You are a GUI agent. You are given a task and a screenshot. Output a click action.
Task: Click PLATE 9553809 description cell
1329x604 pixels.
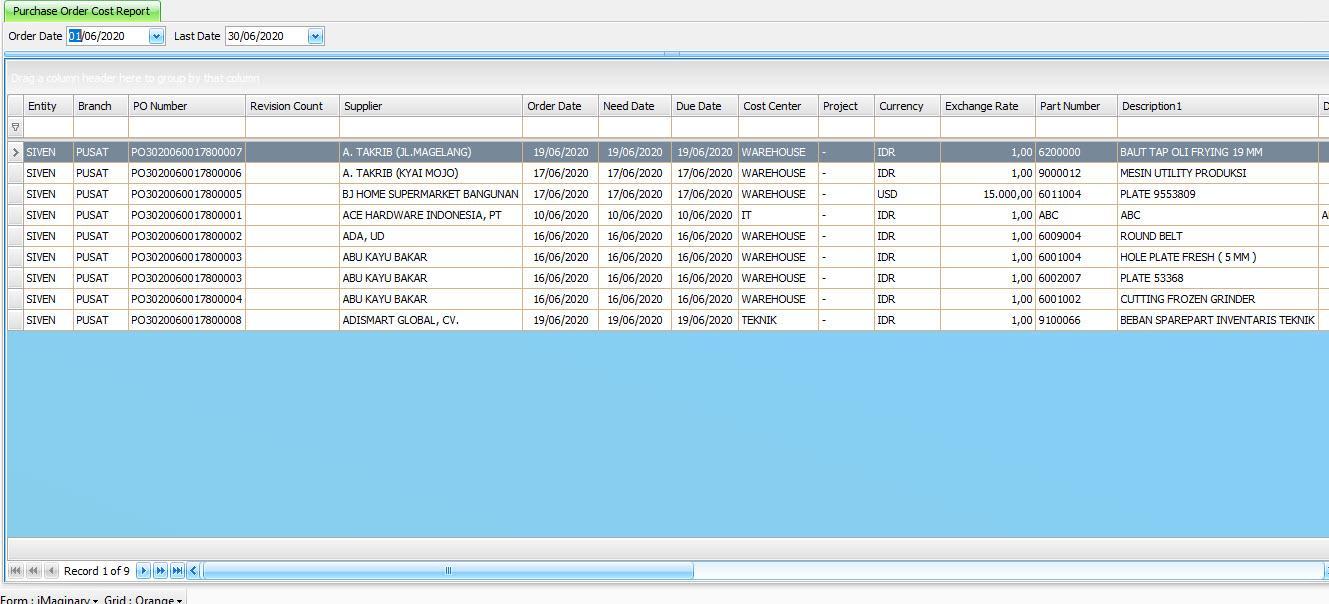click(1218, 194)
